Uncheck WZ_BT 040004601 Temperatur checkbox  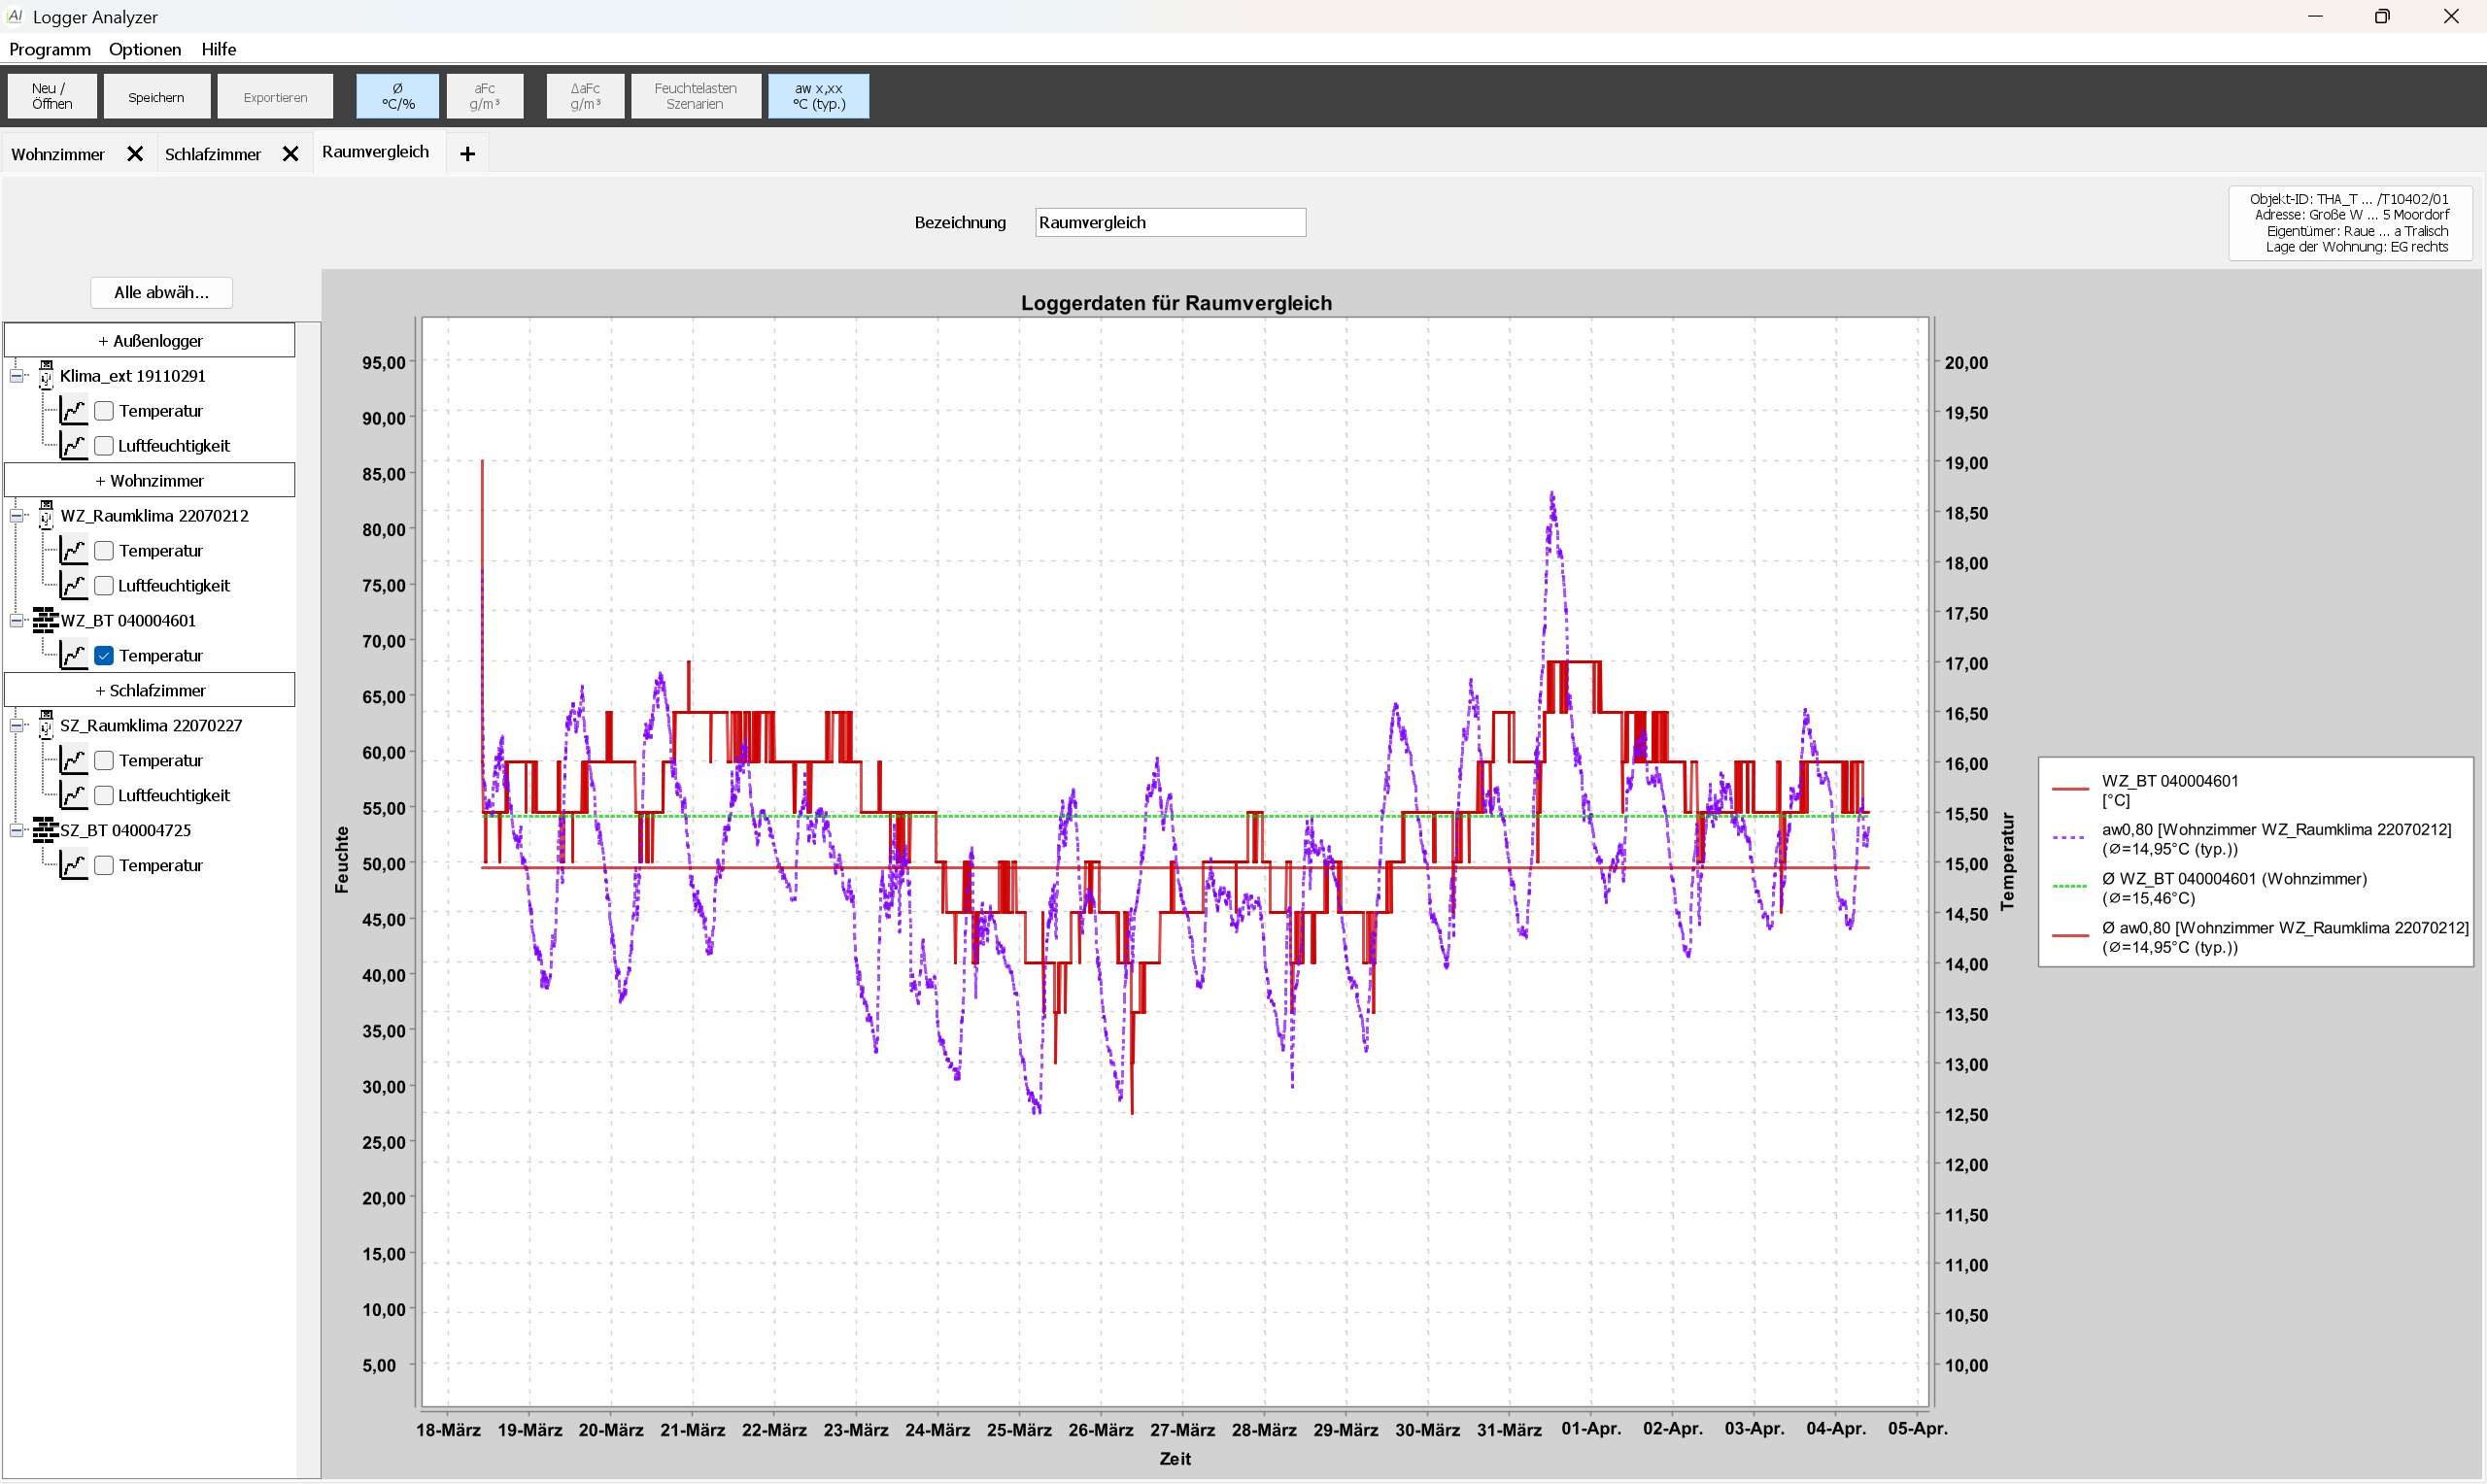coord(104,656)
